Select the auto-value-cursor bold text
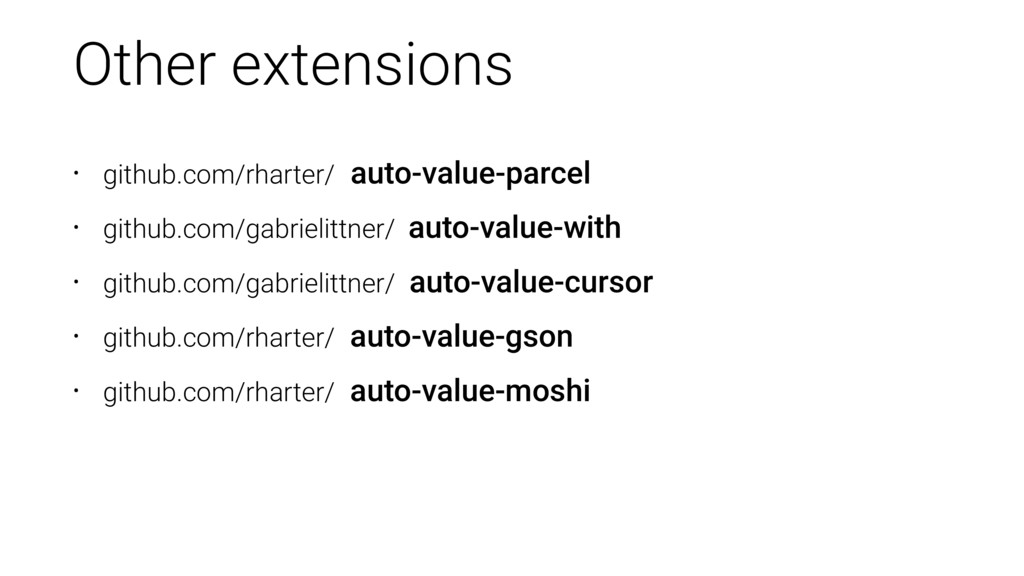Image resolution: width=1024 pixels, height=576 pixels. click(531, 283)
